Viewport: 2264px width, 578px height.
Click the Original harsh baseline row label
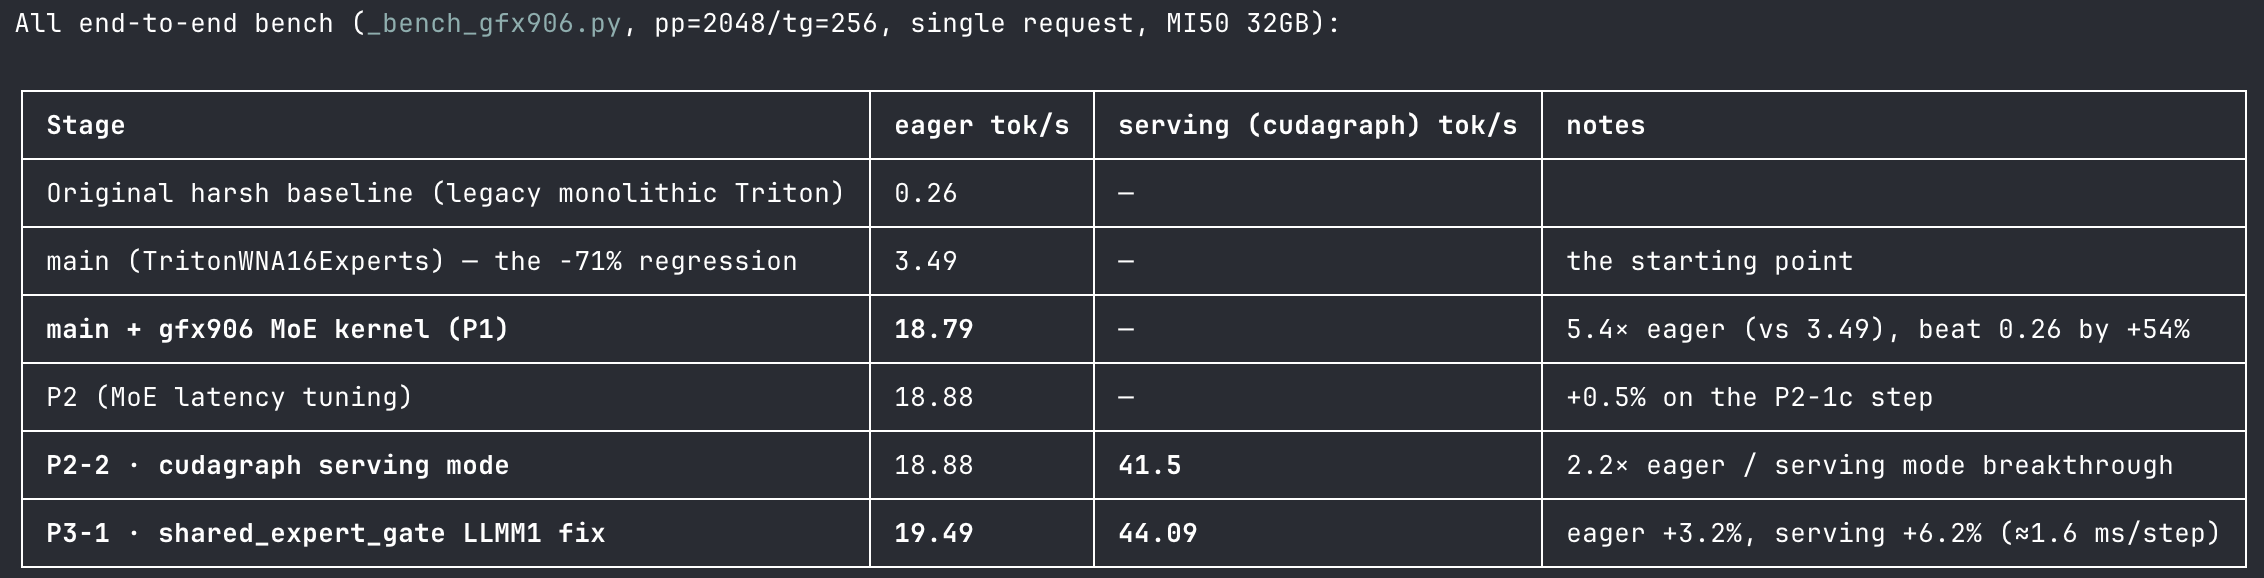(445, 193)
